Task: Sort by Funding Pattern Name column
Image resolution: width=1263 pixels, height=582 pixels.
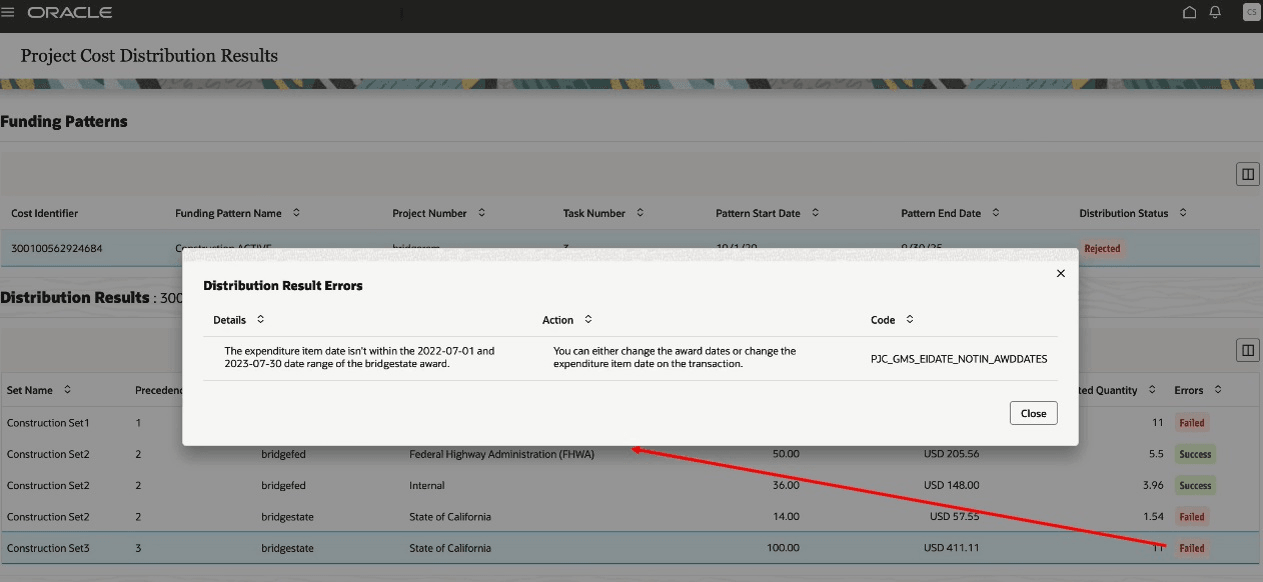Action: [296, 213]
